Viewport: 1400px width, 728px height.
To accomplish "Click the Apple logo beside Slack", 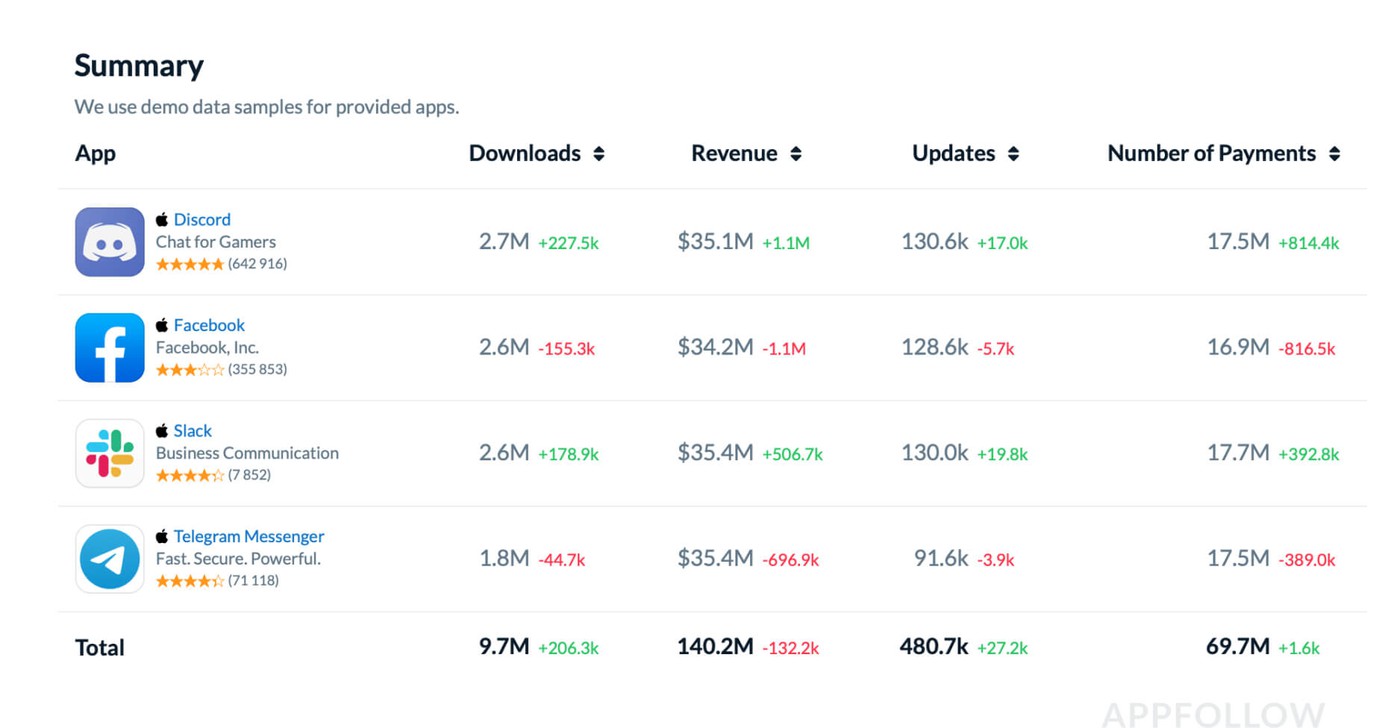I will pos(162,430).
